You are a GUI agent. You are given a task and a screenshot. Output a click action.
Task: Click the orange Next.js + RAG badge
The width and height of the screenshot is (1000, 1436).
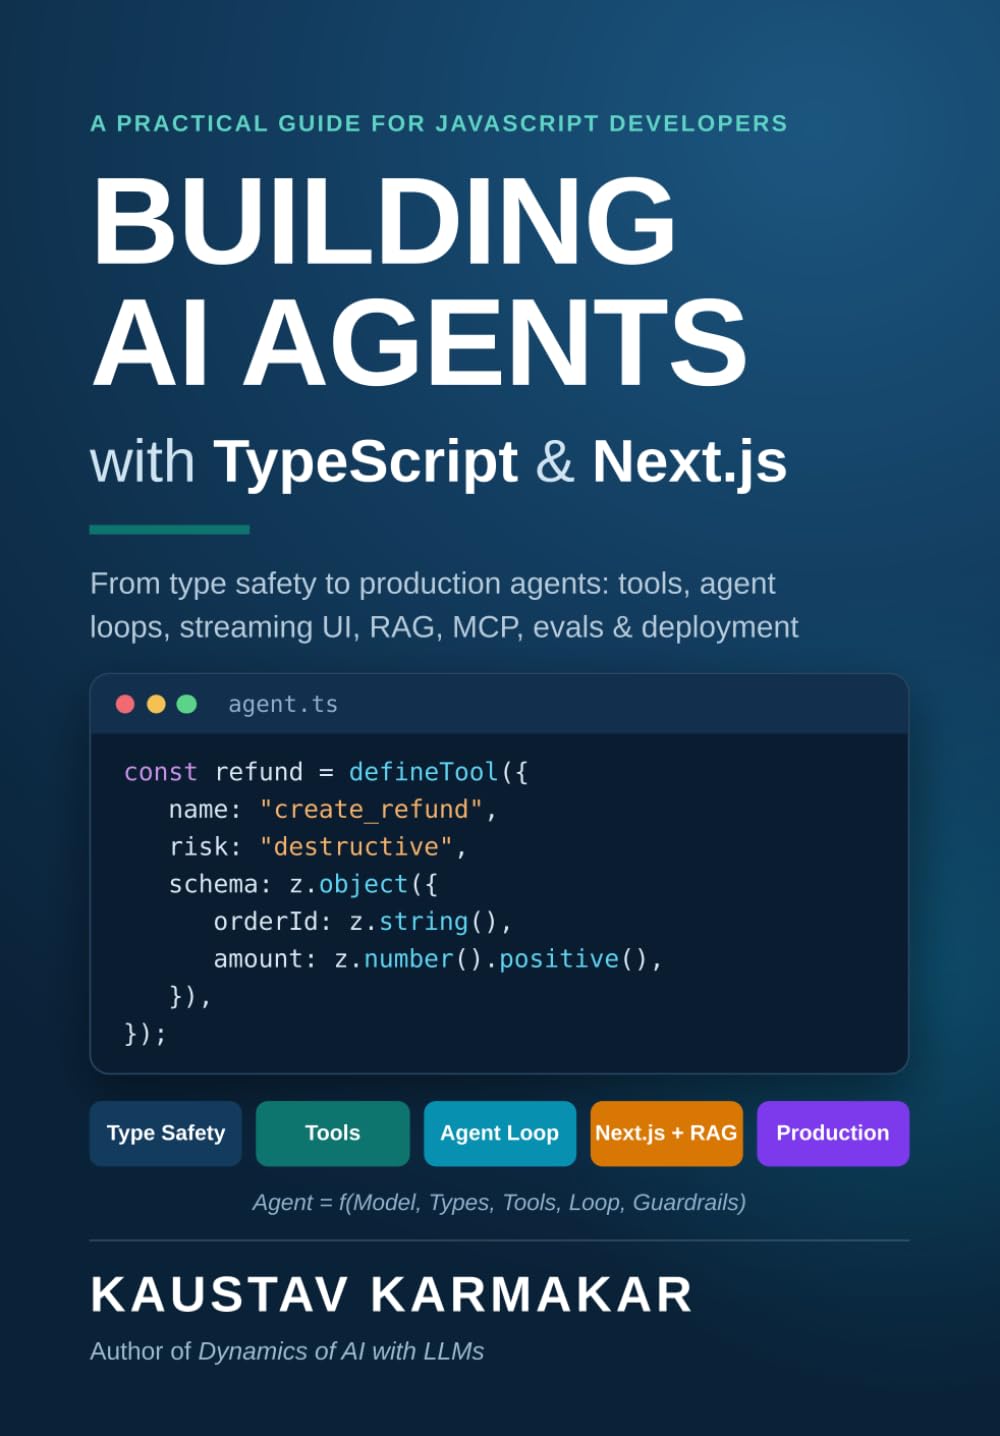point(666,1133)
